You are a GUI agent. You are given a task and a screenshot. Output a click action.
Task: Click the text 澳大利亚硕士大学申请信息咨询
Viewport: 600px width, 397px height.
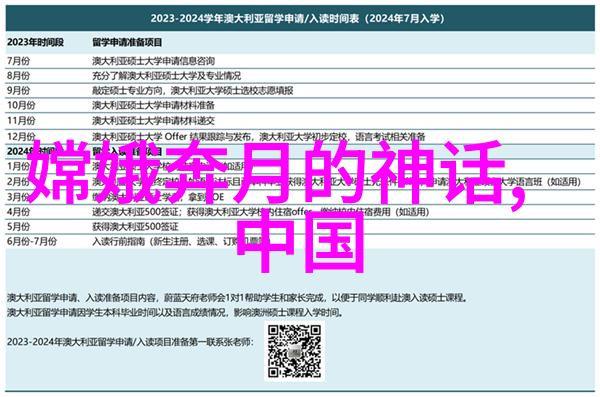click(153, 61)
